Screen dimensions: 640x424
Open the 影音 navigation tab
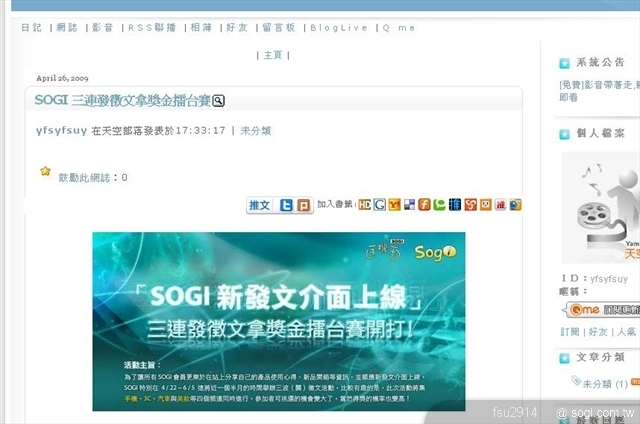click(x=102, y=28)
